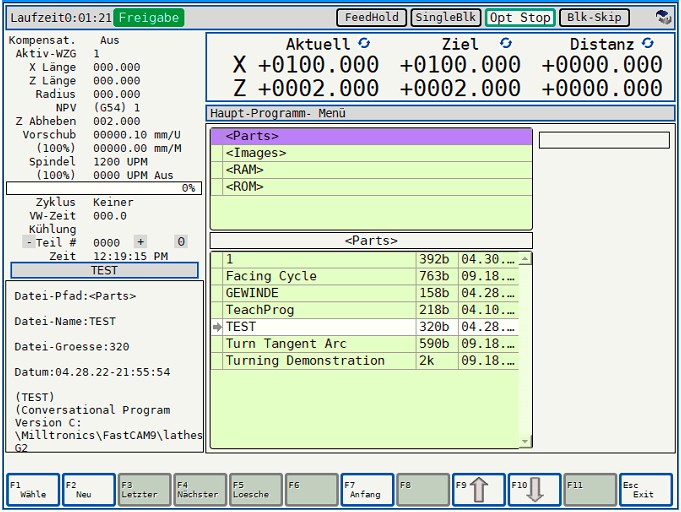This screenshot has width=681, height=512.
Task: Click the Spindel 1200 UPM value
Action: pos(120,162)
